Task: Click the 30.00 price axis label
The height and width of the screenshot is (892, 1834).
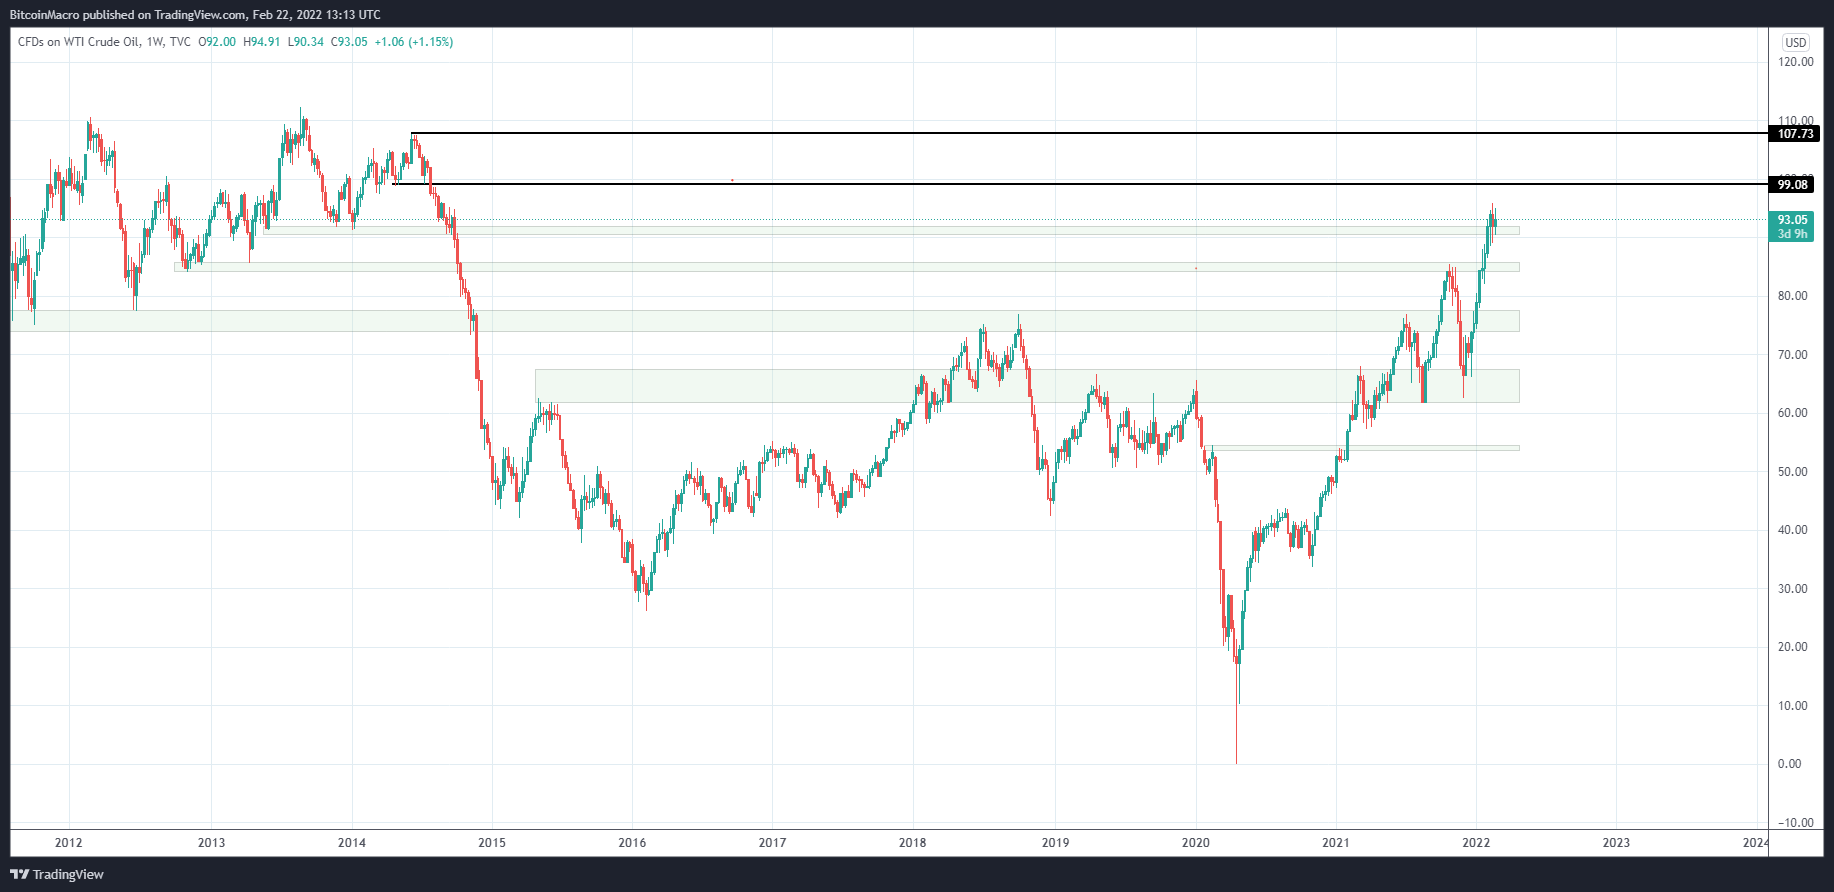Action: click(1792, 589)
